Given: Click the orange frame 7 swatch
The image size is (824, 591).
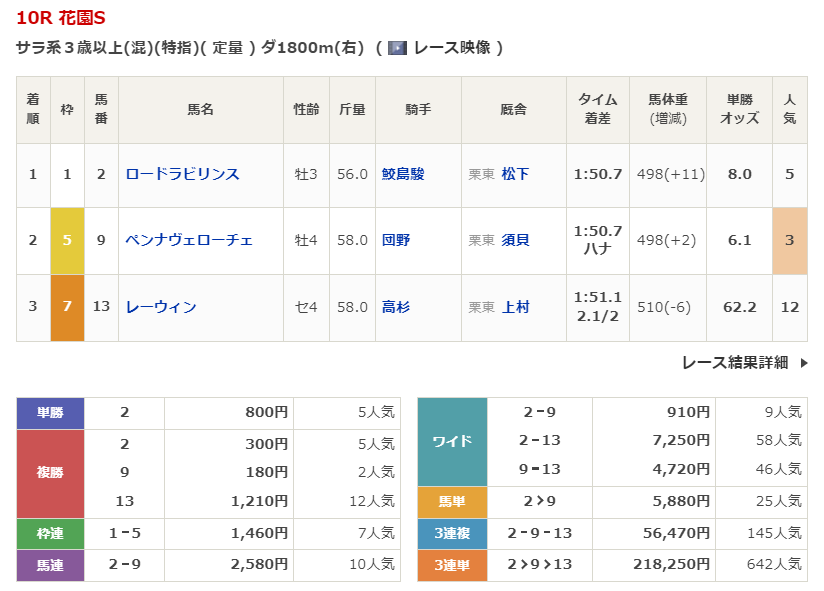Looking at the screenshot, I should (67, 307).
